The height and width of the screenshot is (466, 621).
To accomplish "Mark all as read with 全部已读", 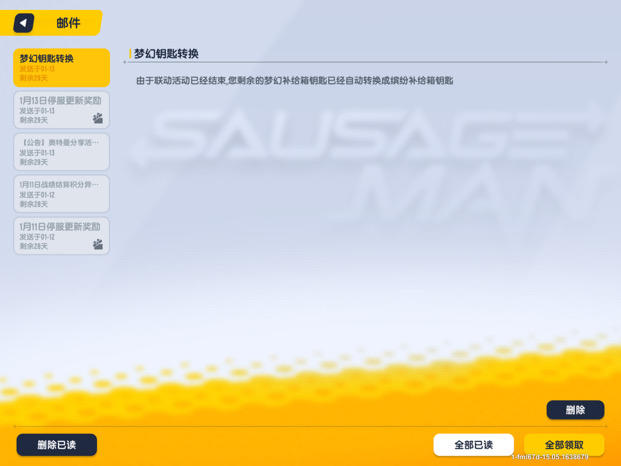I will (474, 445).
